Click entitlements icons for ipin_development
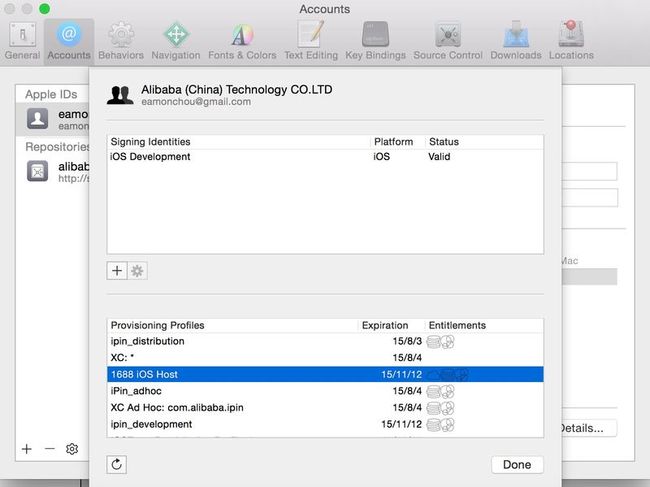650x487 pixels. click(x=440, y=425)
